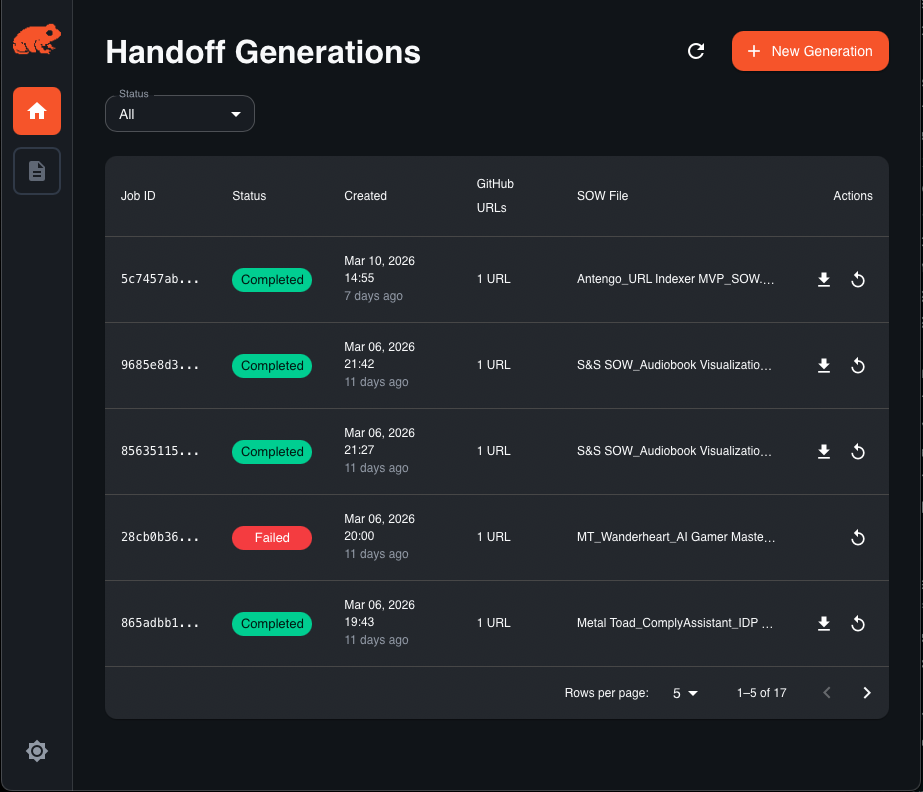Click the SOW File column header

point(602,196)
